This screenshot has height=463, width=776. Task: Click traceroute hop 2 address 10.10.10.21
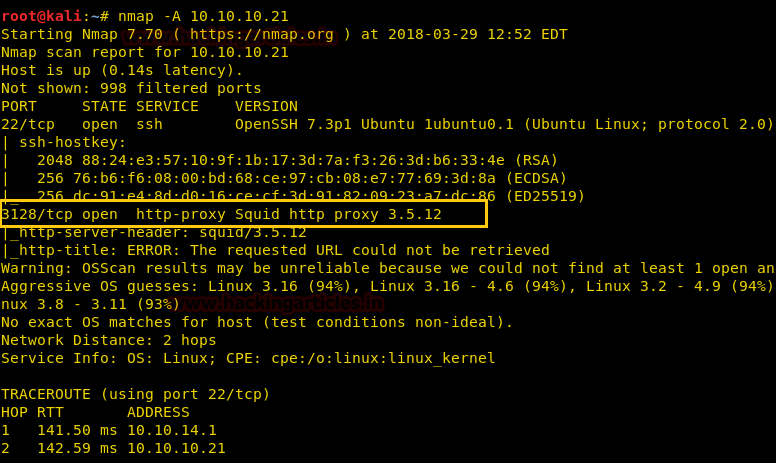coord(176,448)
